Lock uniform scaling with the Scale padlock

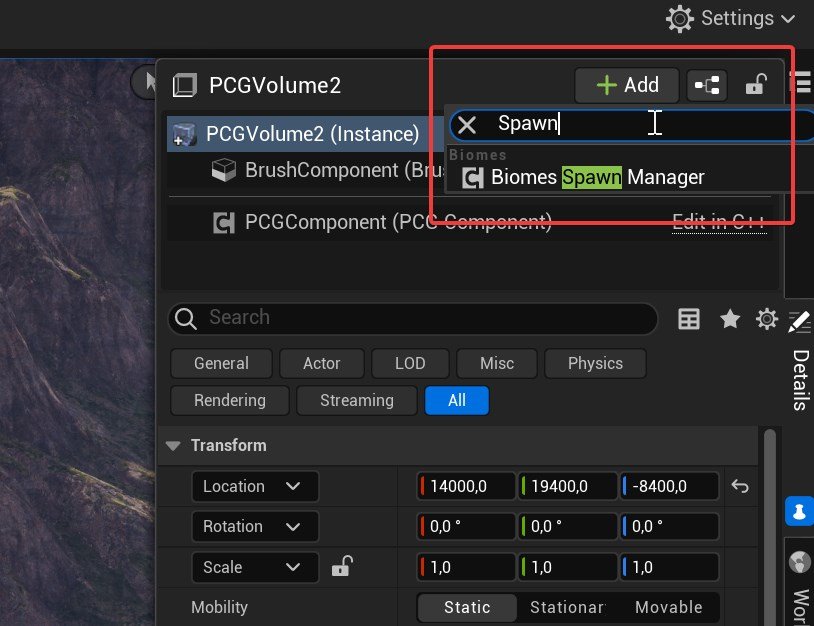coord(341,566)
